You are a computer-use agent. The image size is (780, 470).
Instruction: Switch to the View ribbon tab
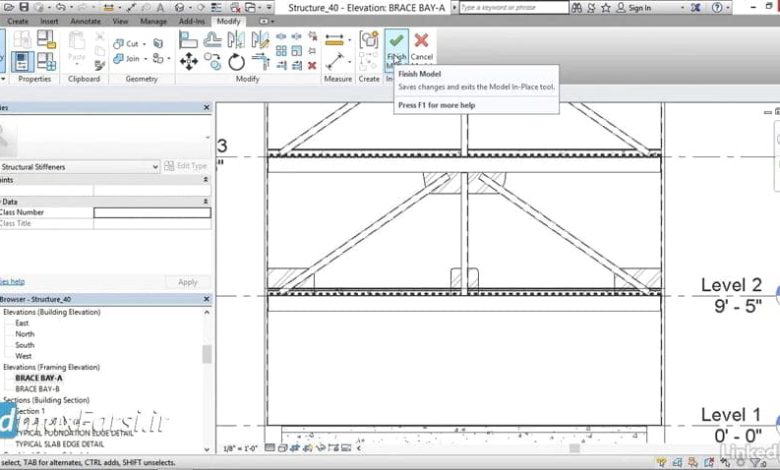[120, 21]
